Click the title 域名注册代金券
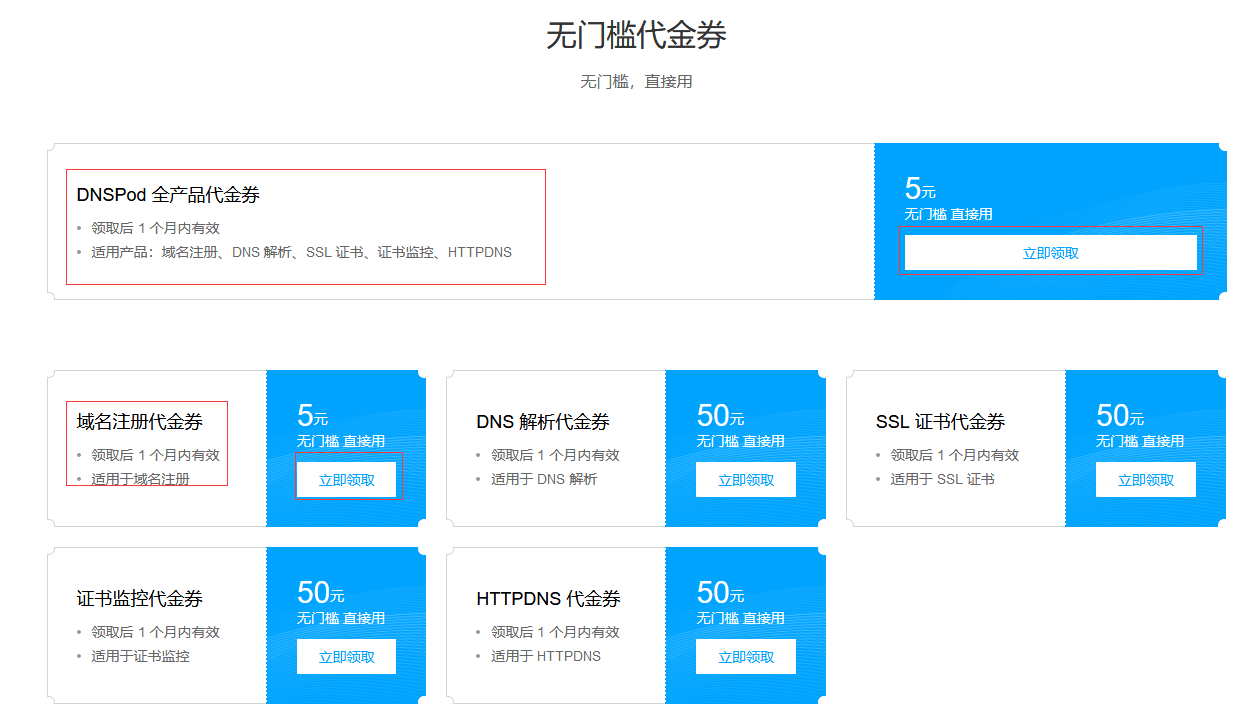 click(x=140, y=422)
